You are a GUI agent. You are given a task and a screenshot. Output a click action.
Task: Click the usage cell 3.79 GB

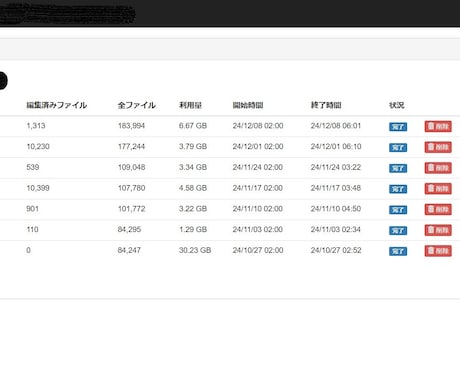pyautogui.click(x=193, y=146)
